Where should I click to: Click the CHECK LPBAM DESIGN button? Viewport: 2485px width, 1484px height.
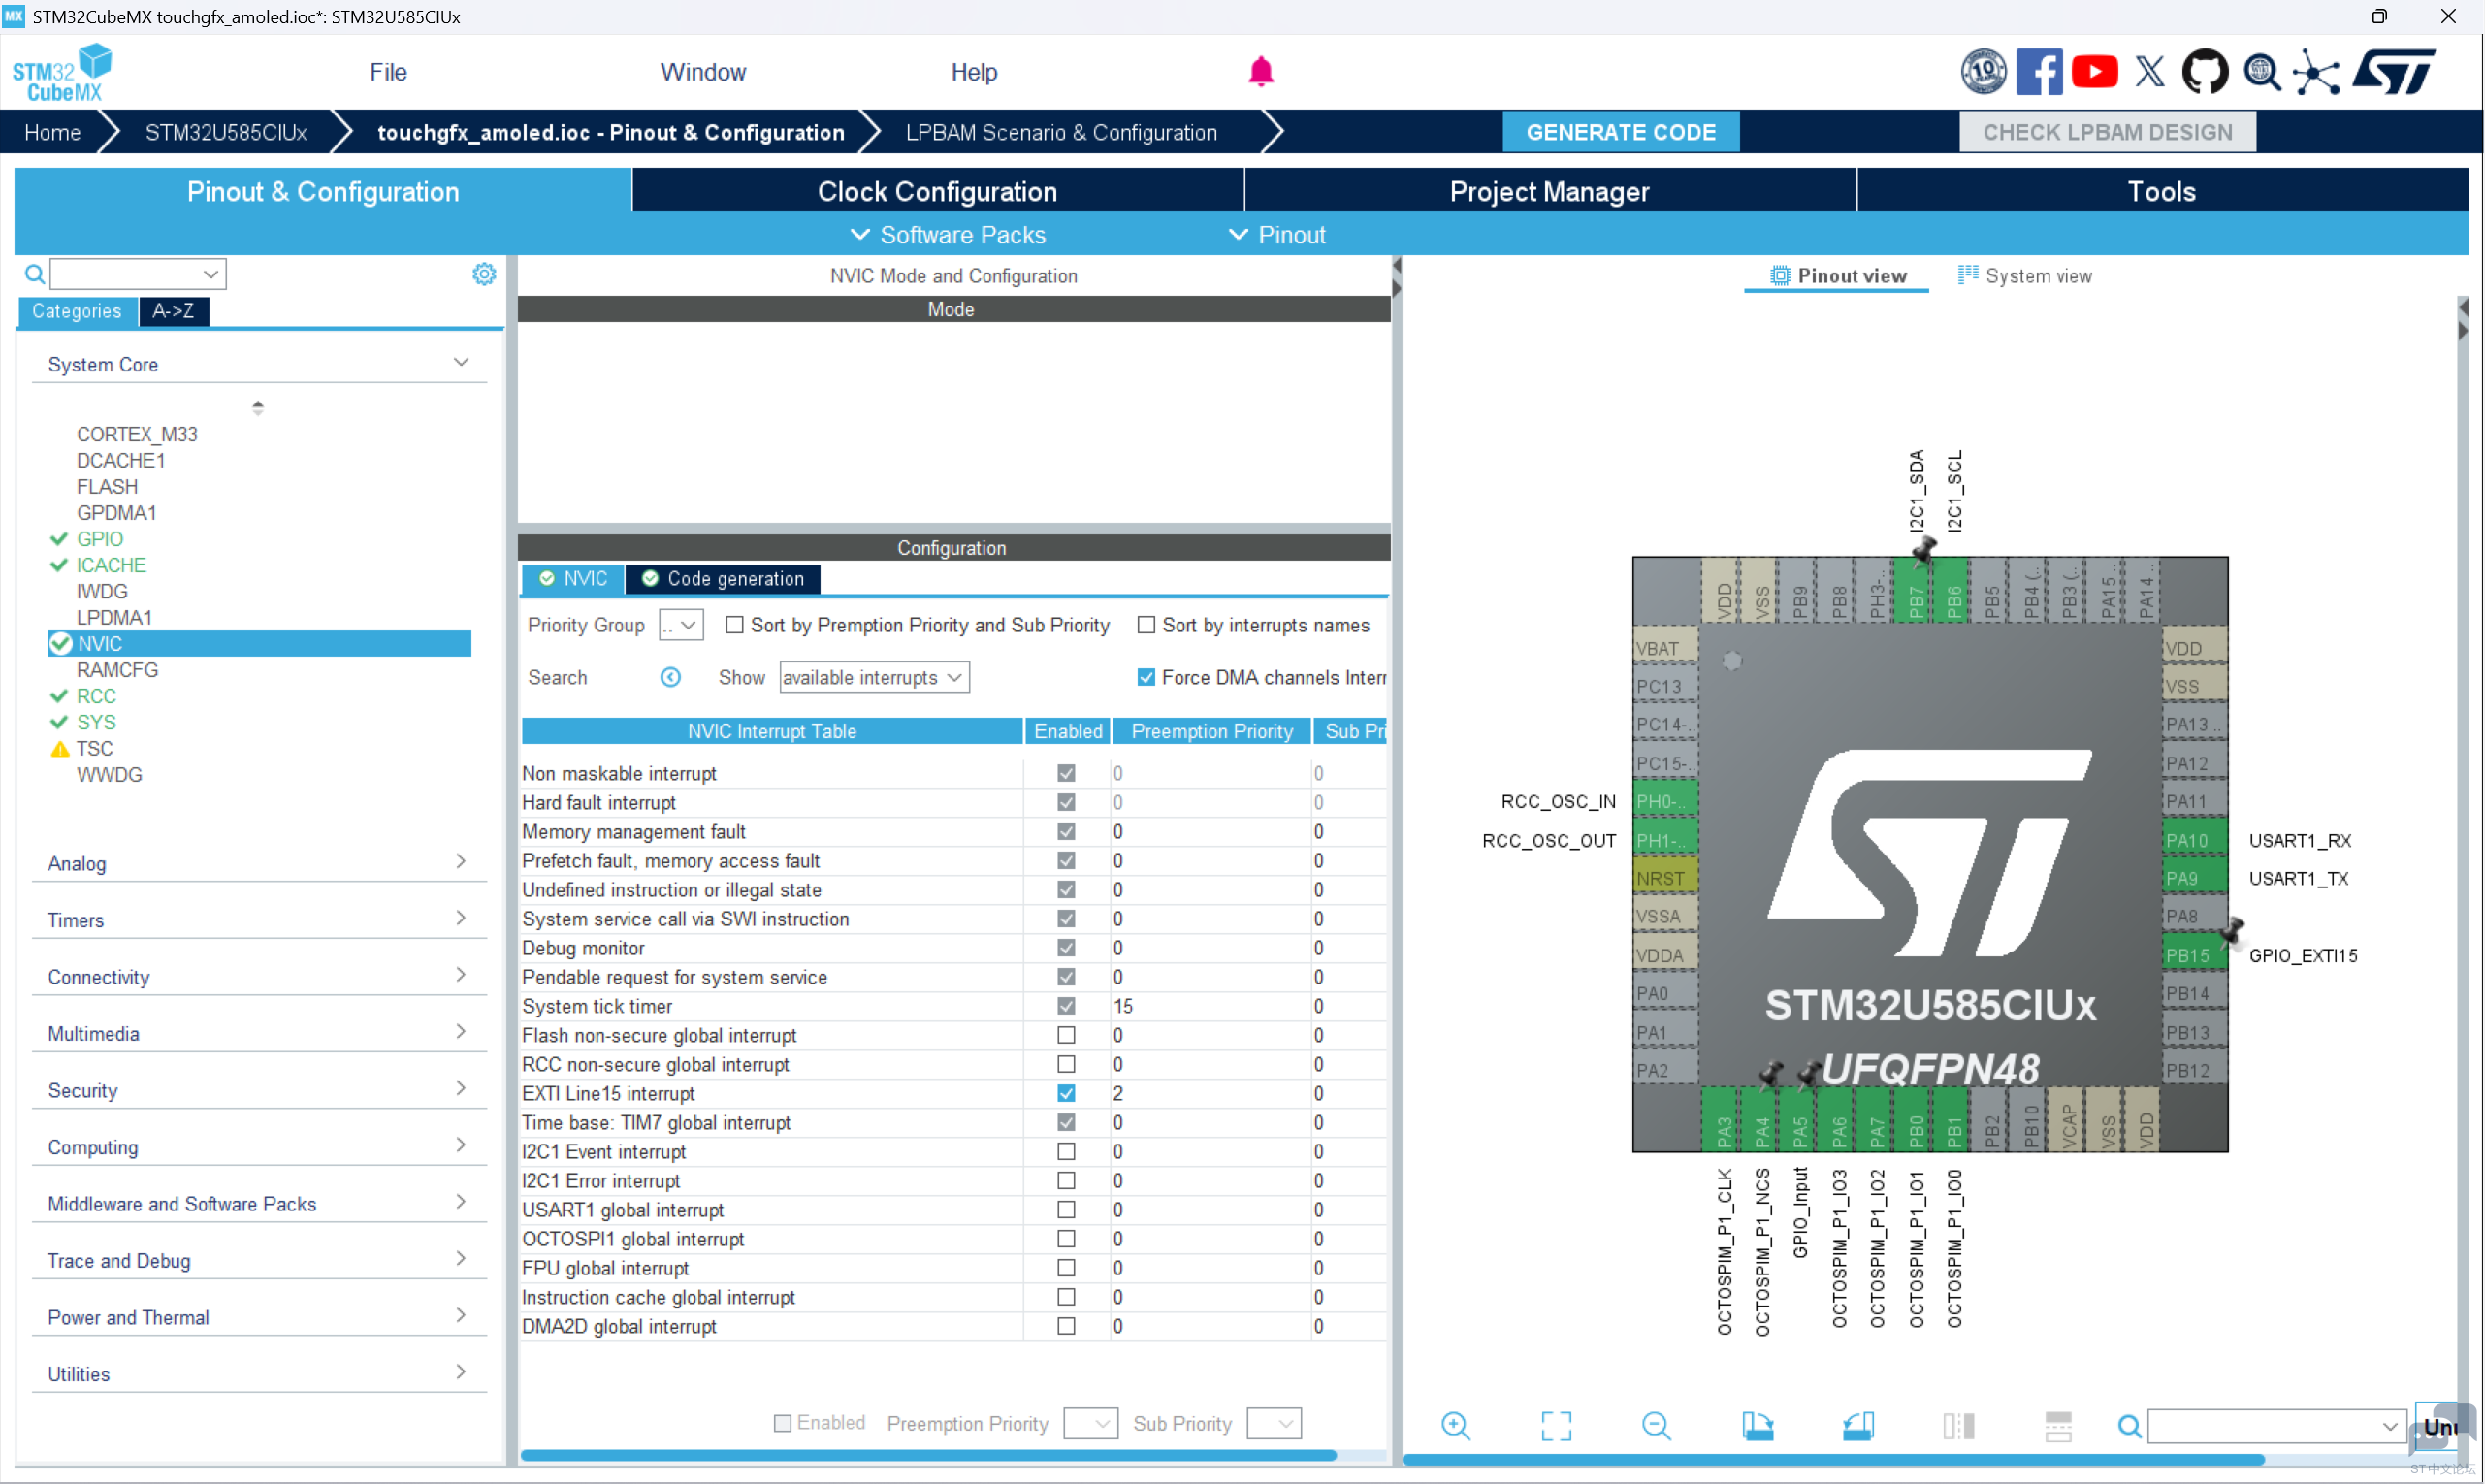click(x=2107, y=132)
